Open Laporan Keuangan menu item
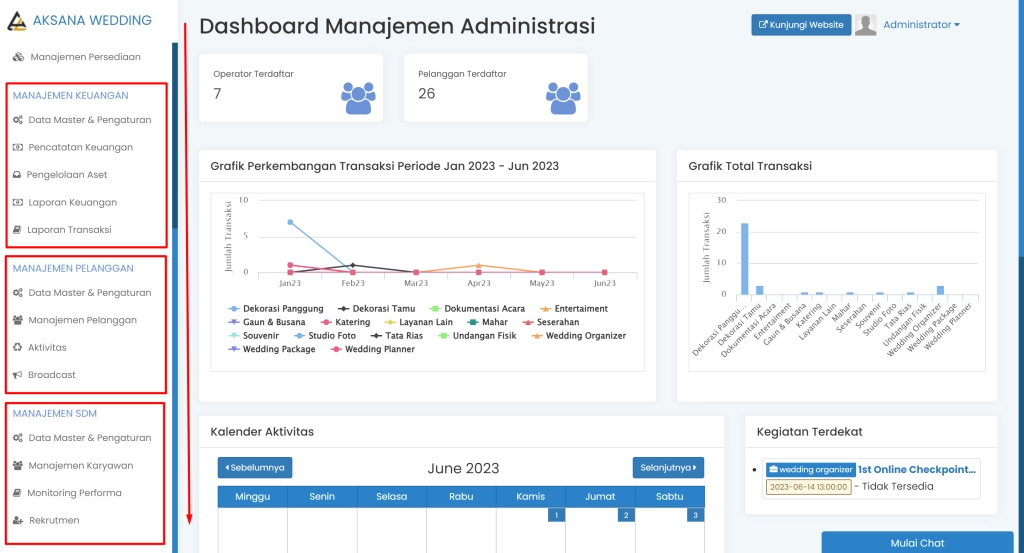This screenshot has width=1024, height=553. (x=71, y=202)
